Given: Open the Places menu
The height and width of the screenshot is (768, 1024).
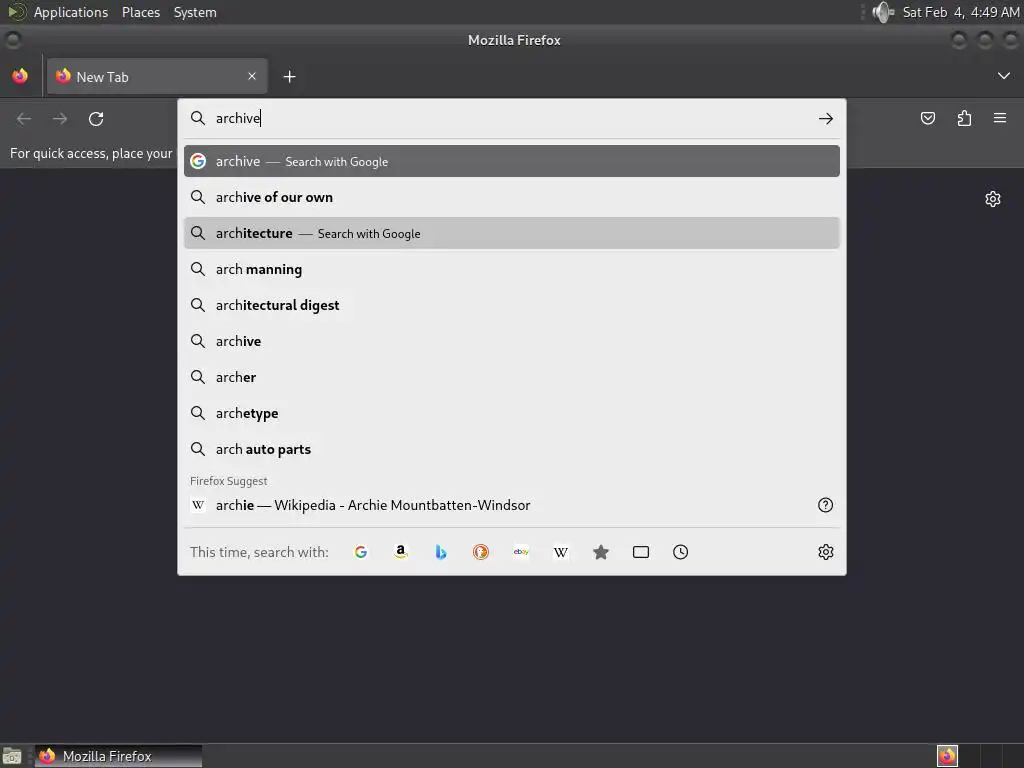Looking at the screenshot, I should click(141, 12).
